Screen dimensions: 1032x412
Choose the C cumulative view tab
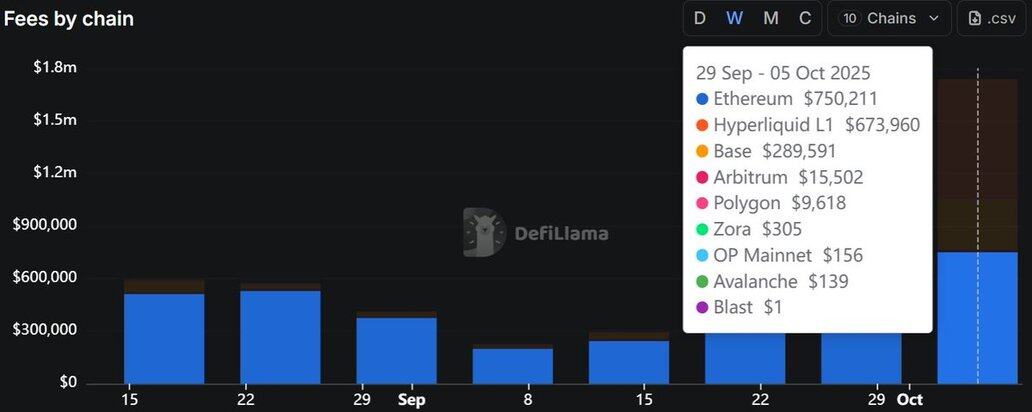805,18
